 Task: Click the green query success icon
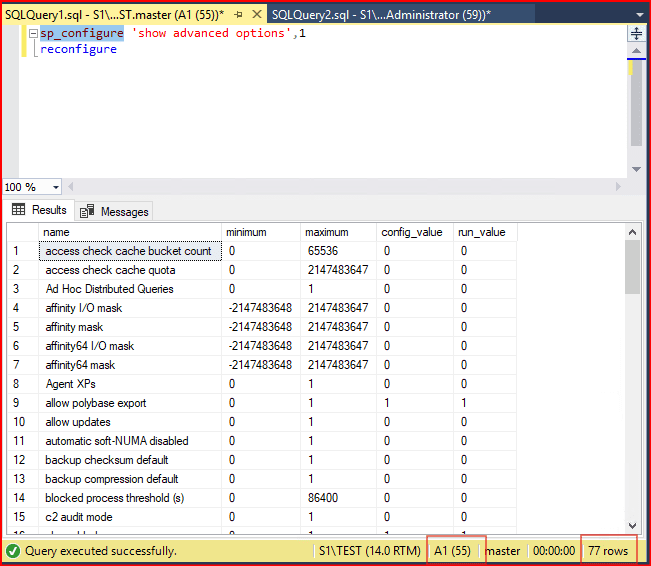(14, 551)
